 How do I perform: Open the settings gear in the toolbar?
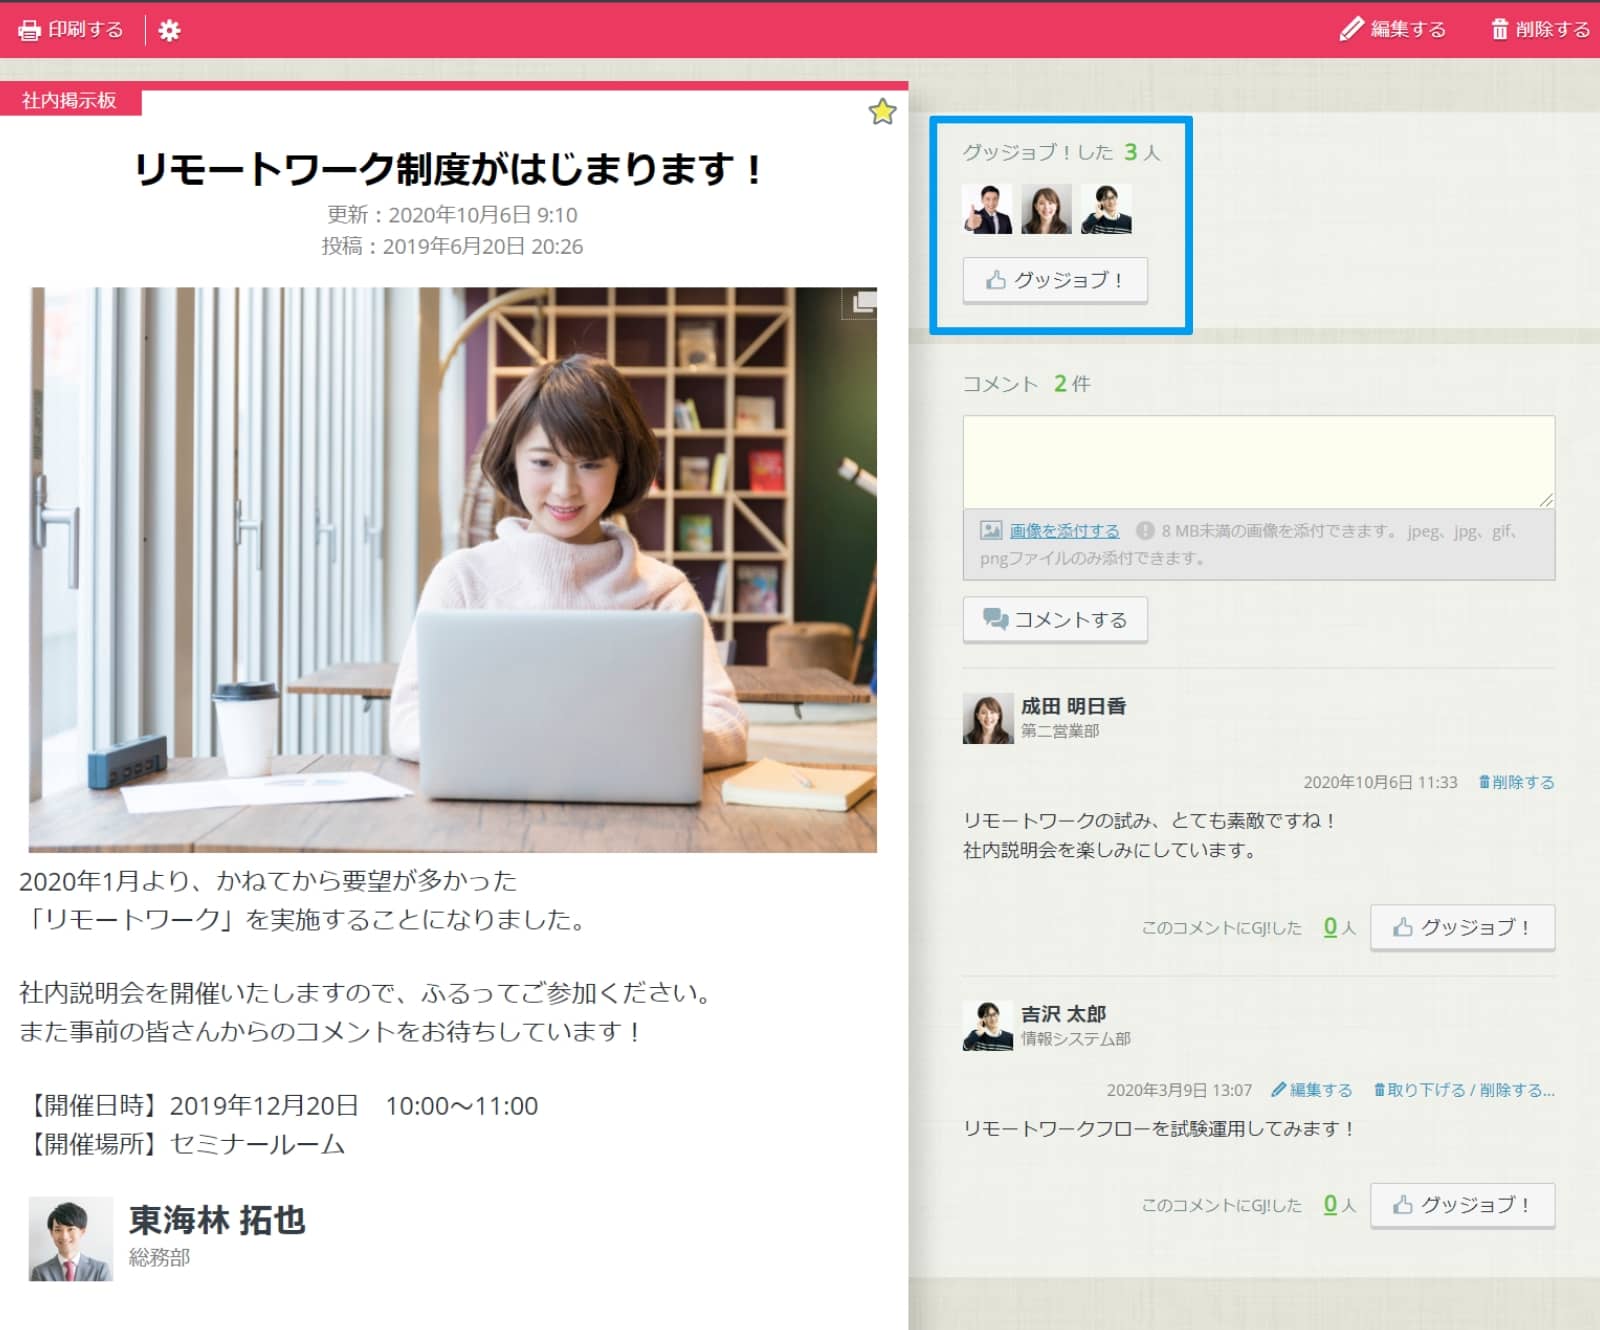pyautogui.click(x=168, y=29)
